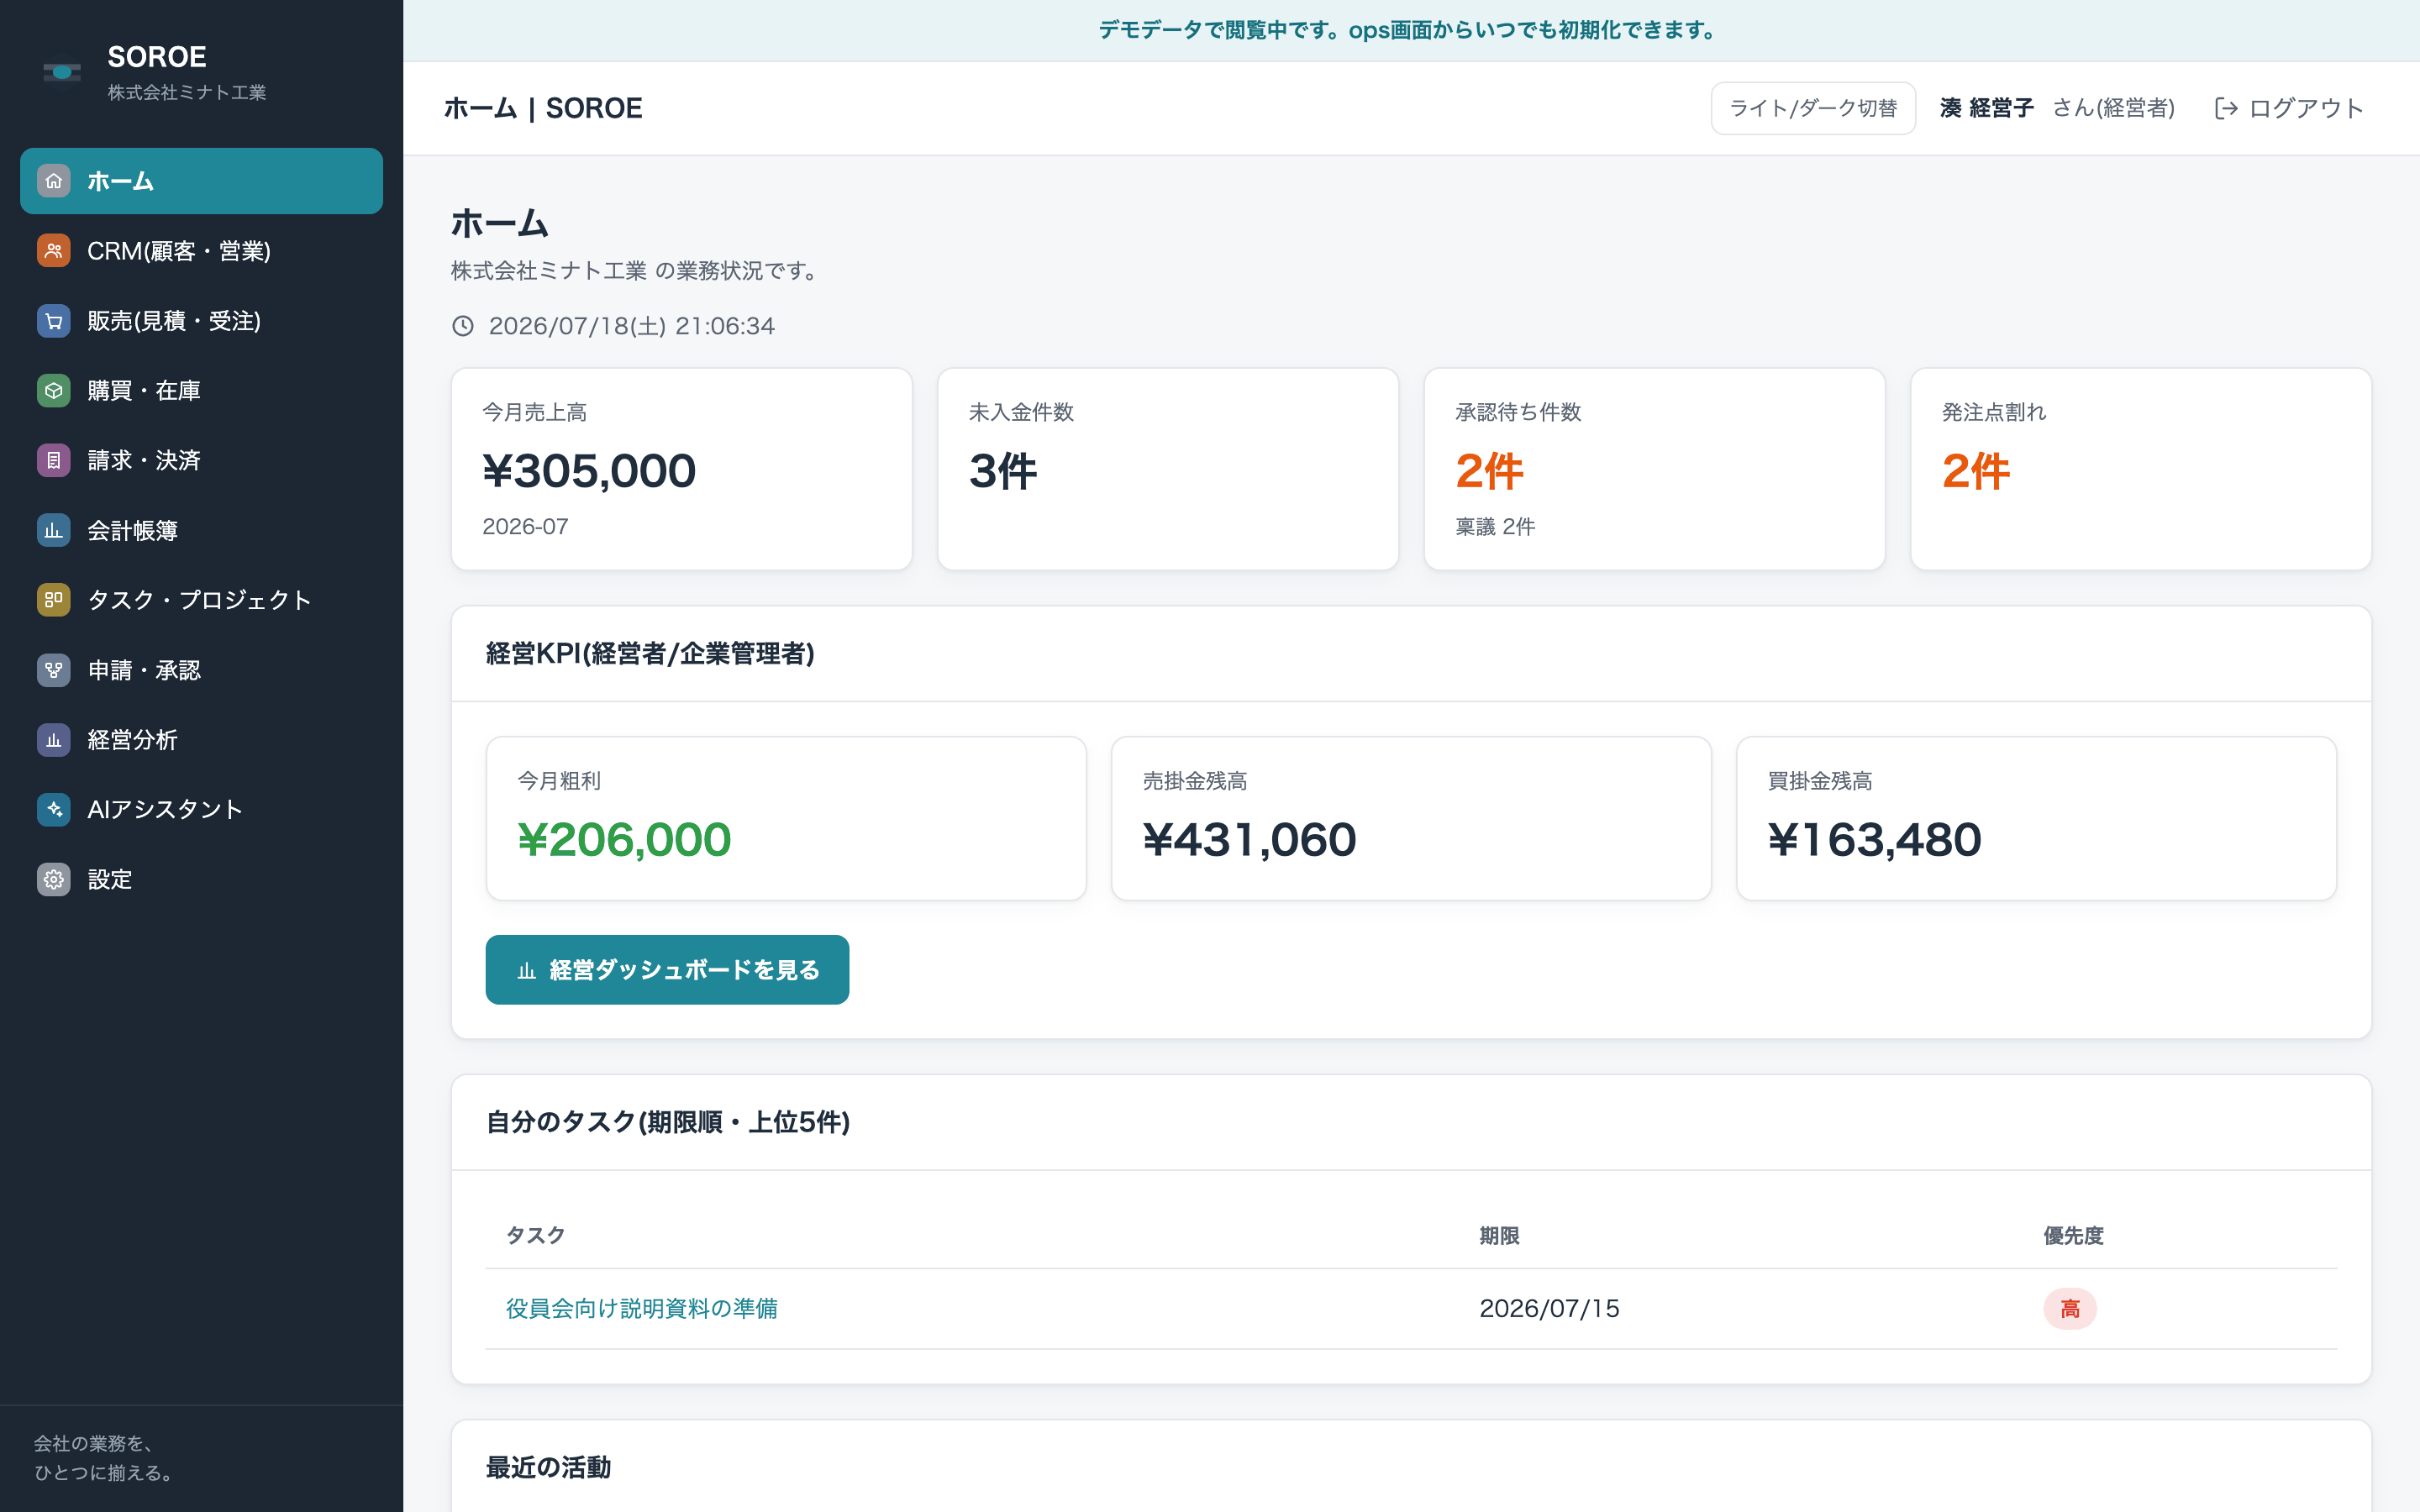The height and width of the screenshot is (1512, 2420).
Task: Click 売掛金残高 ¥431,060 value
Action: [1249, 839]
